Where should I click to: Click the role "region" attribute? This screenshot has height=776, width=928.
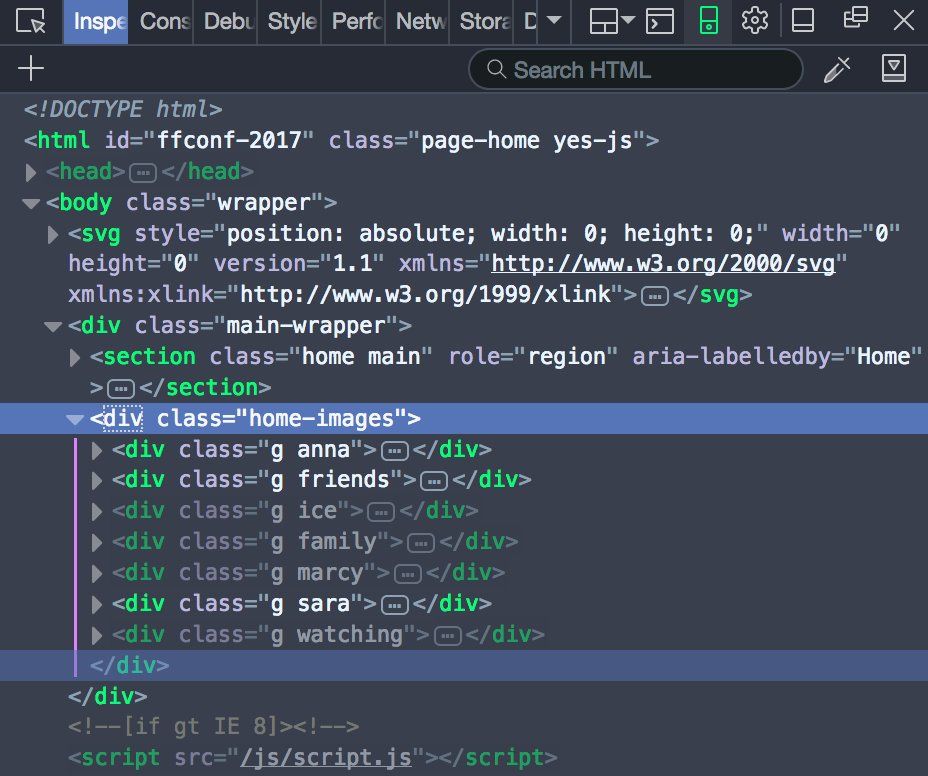click(533, 356)
